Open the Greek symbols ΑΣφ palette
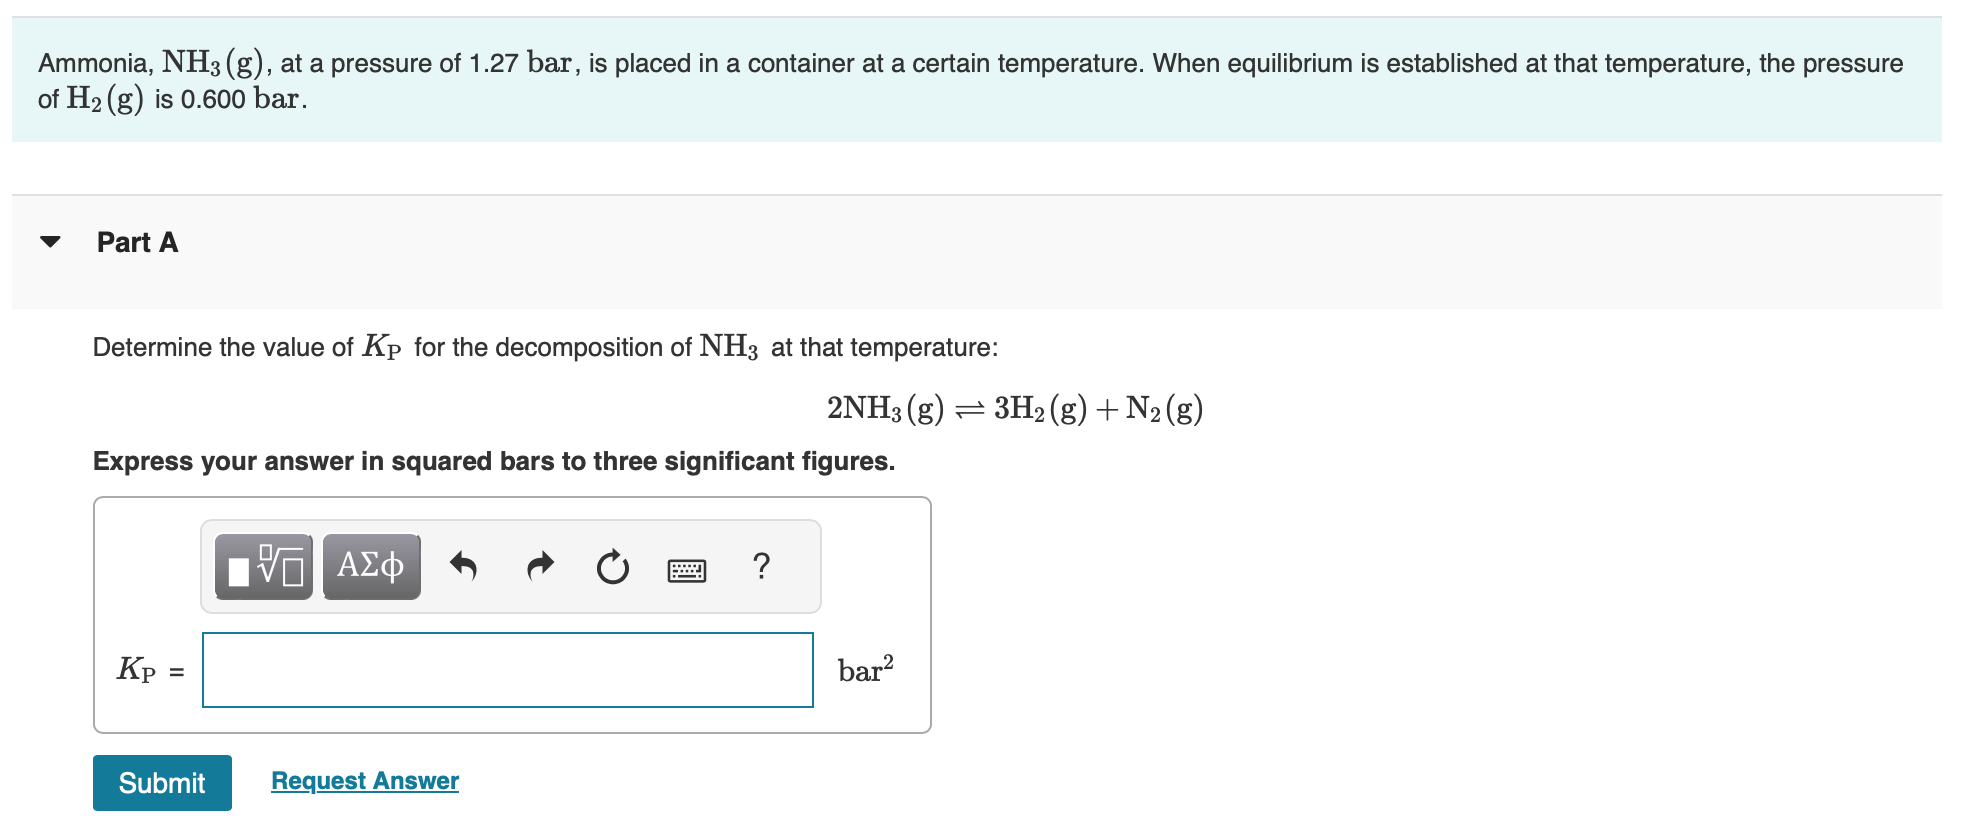The width and height of the screenshot is (1964, 816). click(371, 566)
